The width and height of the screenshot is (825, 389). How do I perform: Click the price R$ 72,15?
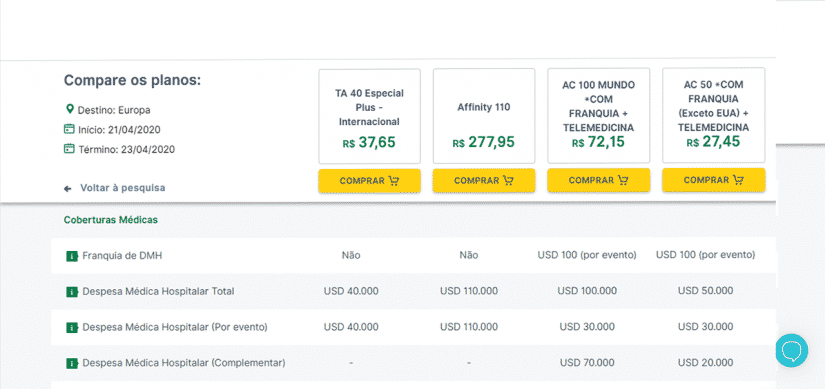(x=598, y=142)
